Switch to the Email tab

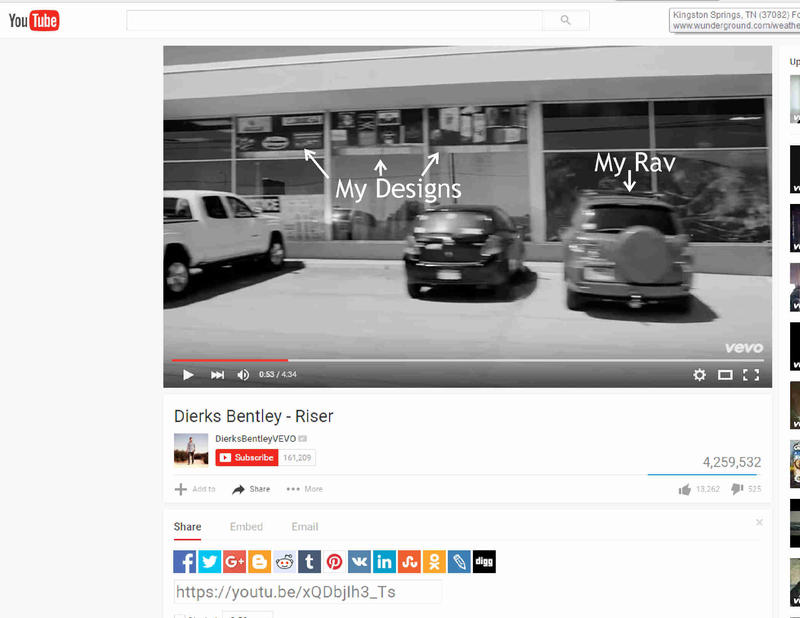305,527
